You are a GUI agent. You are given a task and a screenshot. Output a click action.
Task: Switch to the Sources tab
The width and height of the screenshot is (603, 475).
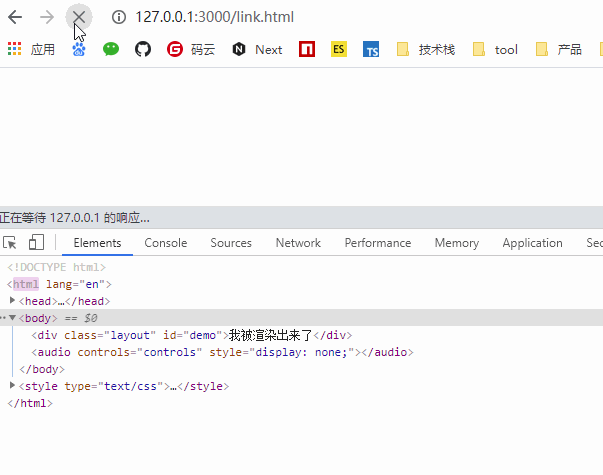[x=231, y=243]
